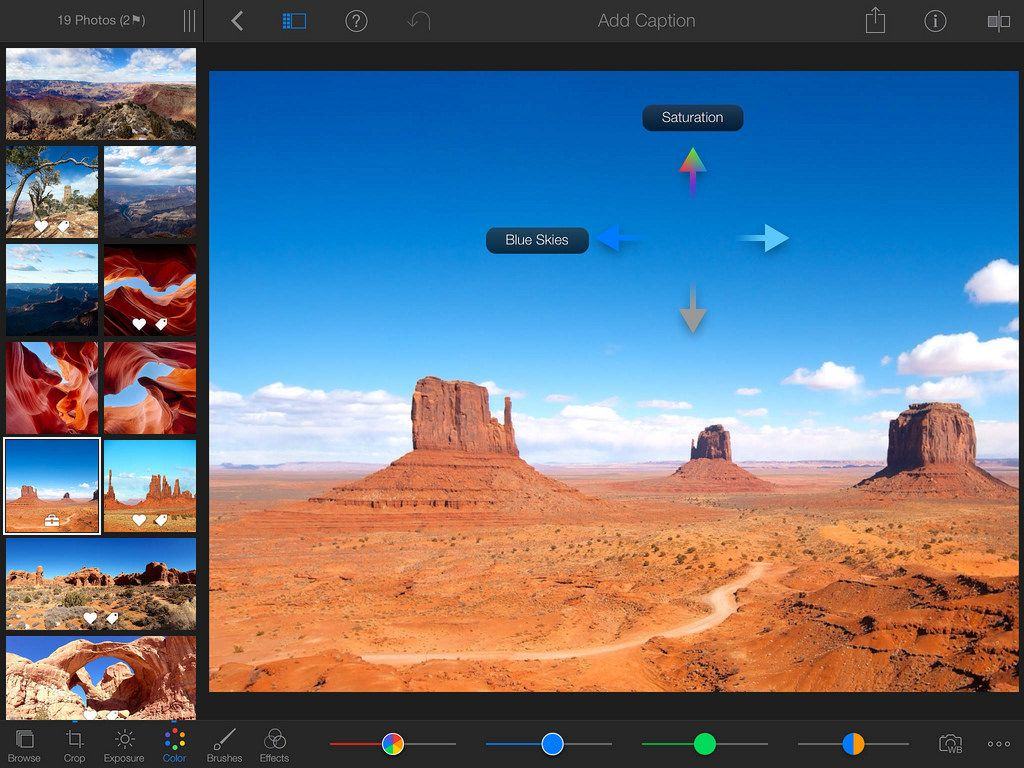This screenshot has width=1024, height=768.
Task: Open the Effects tool
Action: (x=274, y=745)
